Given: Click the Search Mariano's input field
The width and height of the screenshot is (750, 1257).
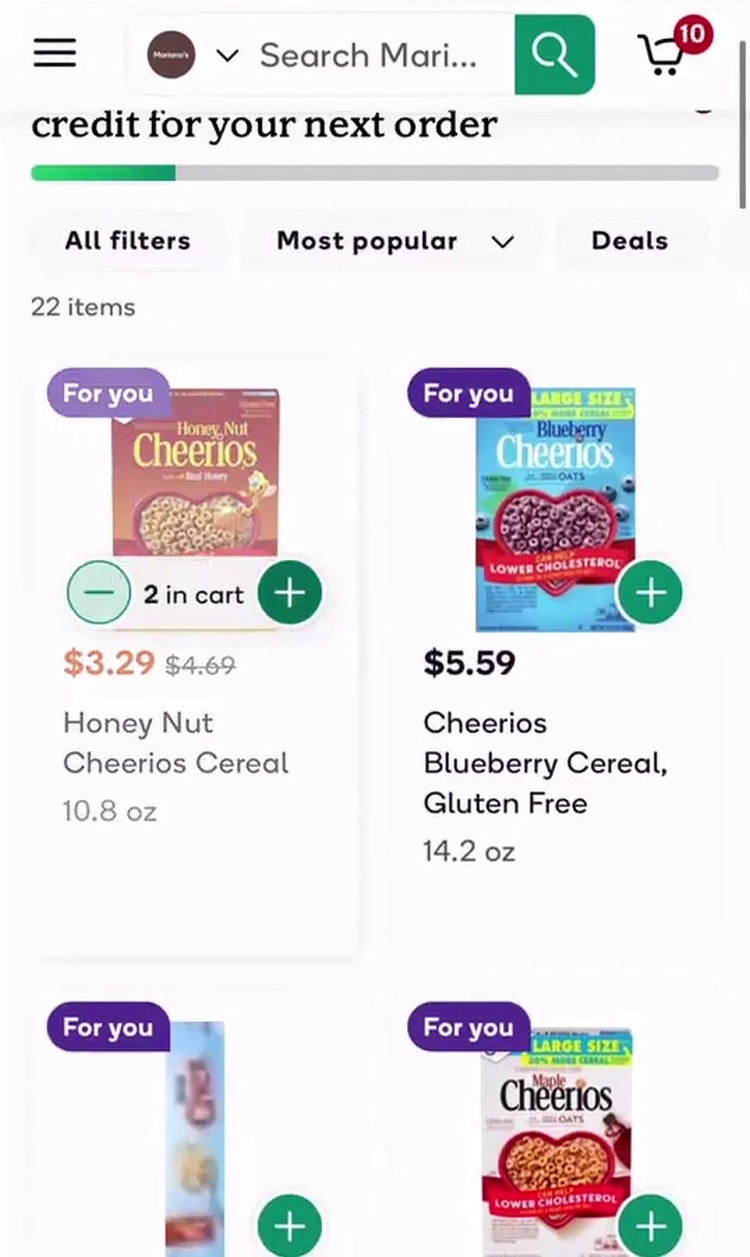Looking at the screenshot, I should (x=370, y=55).
